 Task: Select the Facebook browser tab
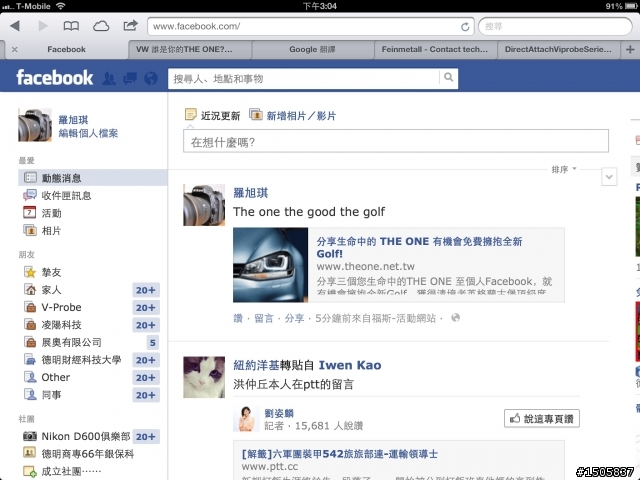66,49
